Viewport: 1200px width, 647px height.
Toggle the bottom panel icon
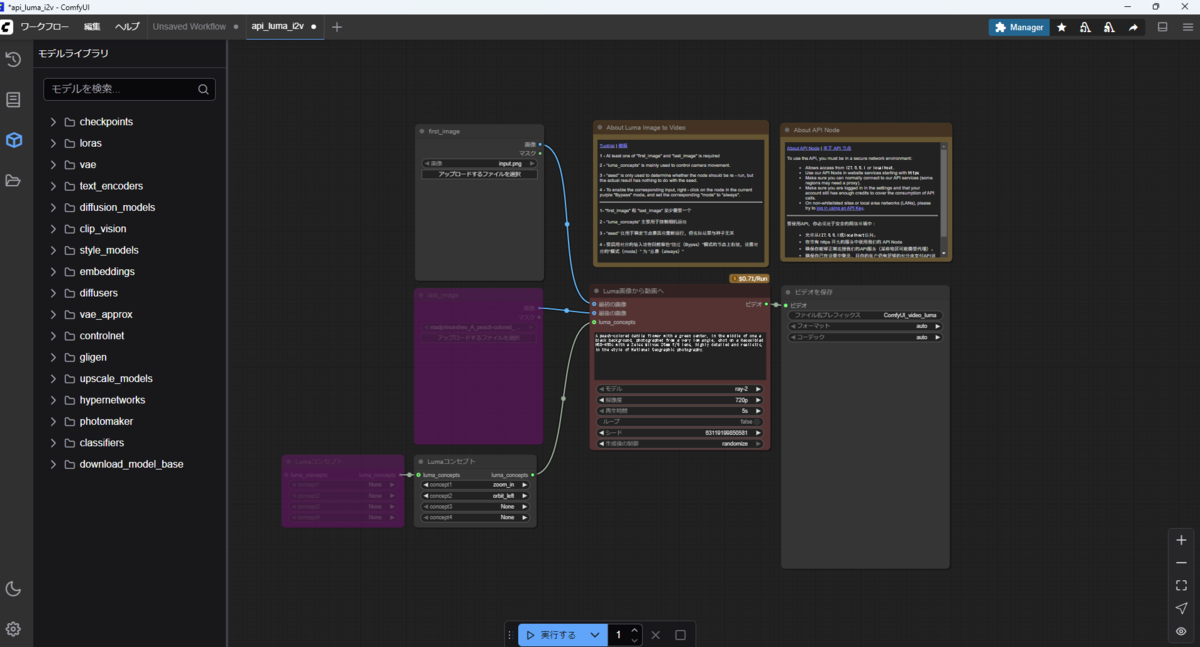pyautogui.click(x=1162, y=27)
